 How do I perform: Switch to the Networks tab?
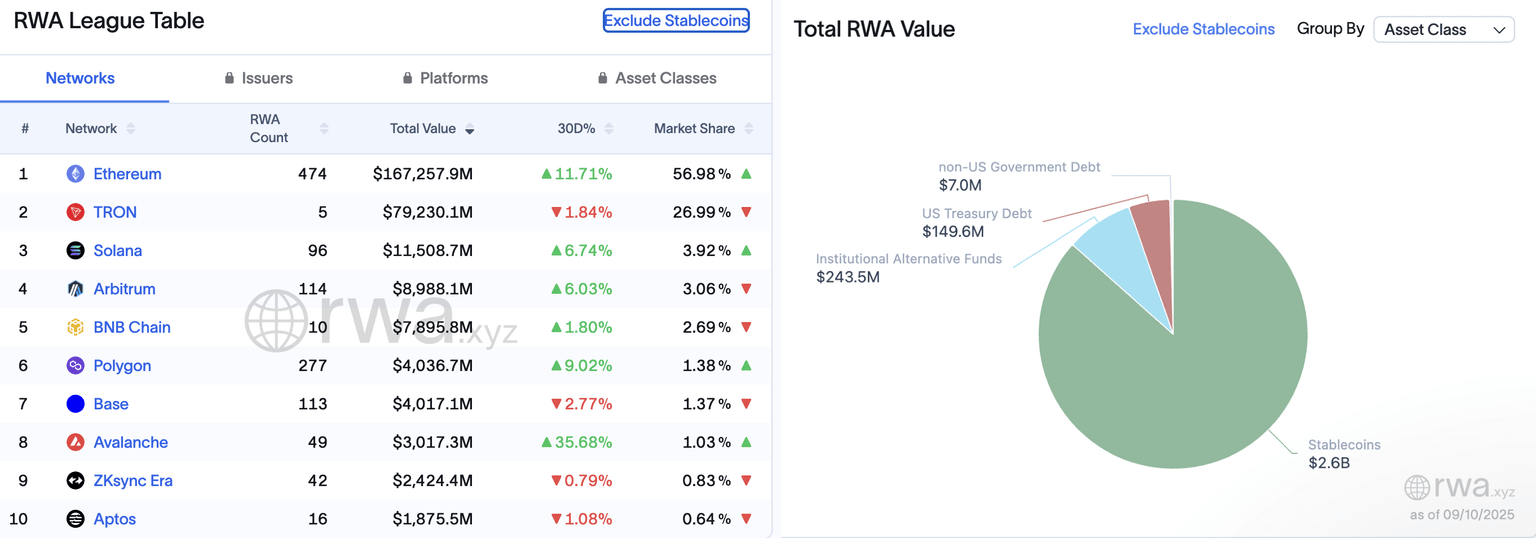click(80, 78)
